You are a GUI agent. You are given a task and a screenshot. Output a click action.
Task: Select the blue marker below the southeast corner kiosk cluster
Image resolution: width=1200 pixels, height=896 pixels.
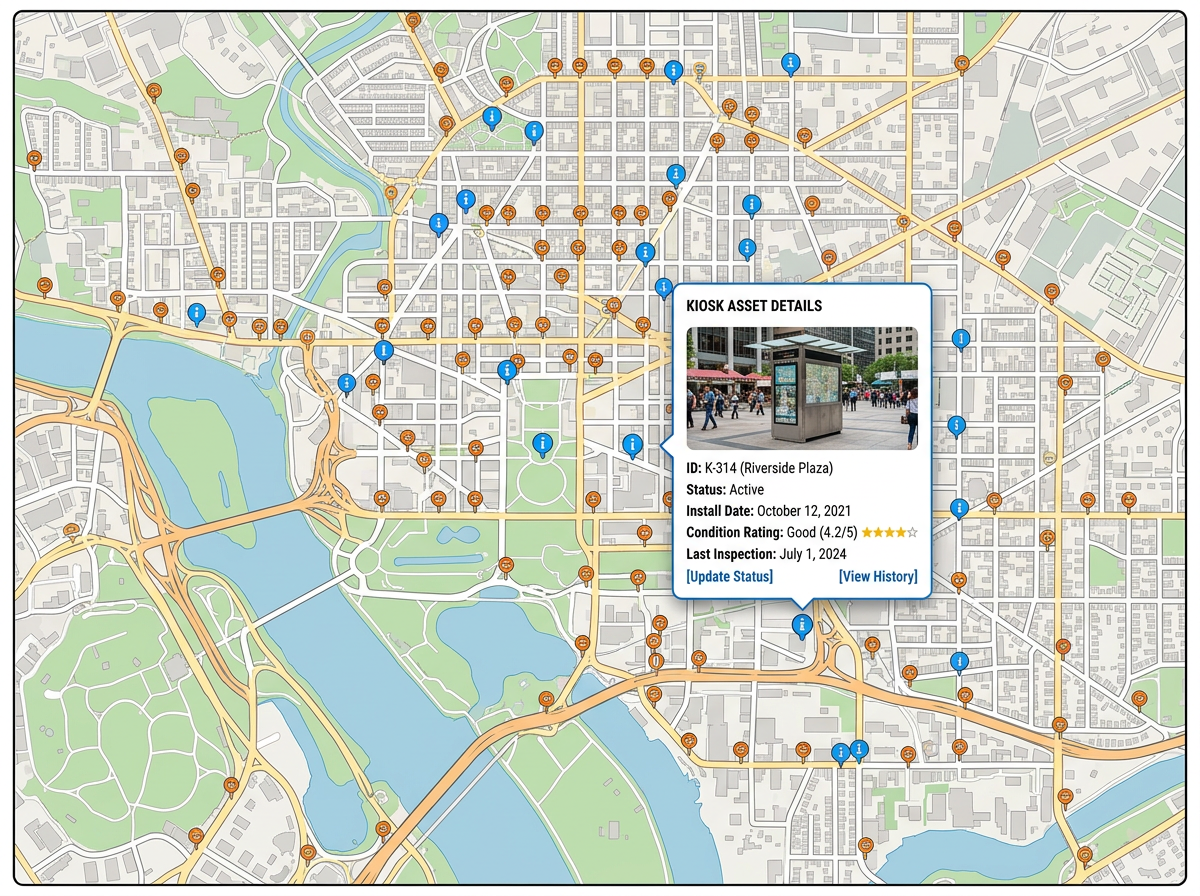[959, 661]
